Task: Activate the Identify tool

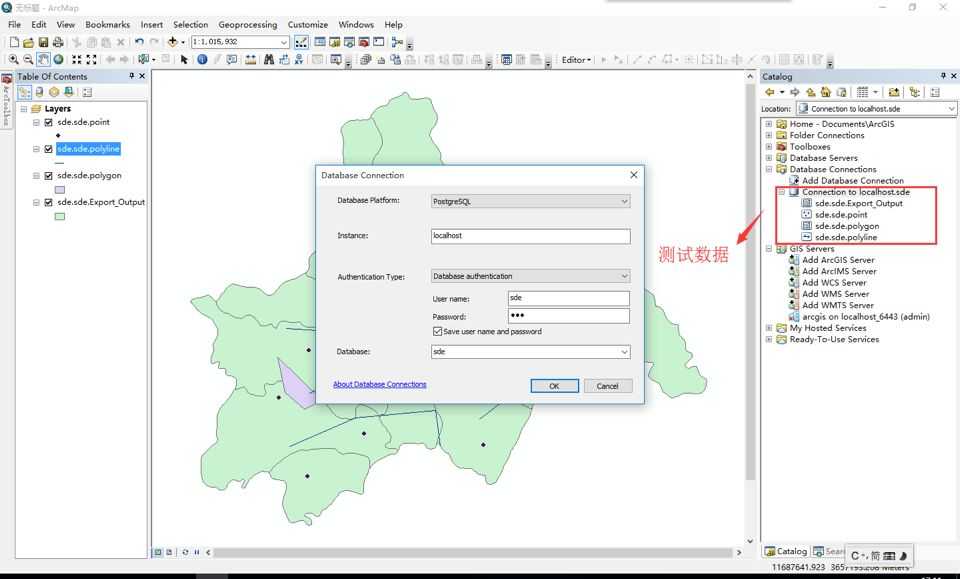Action: click(202, 59)
